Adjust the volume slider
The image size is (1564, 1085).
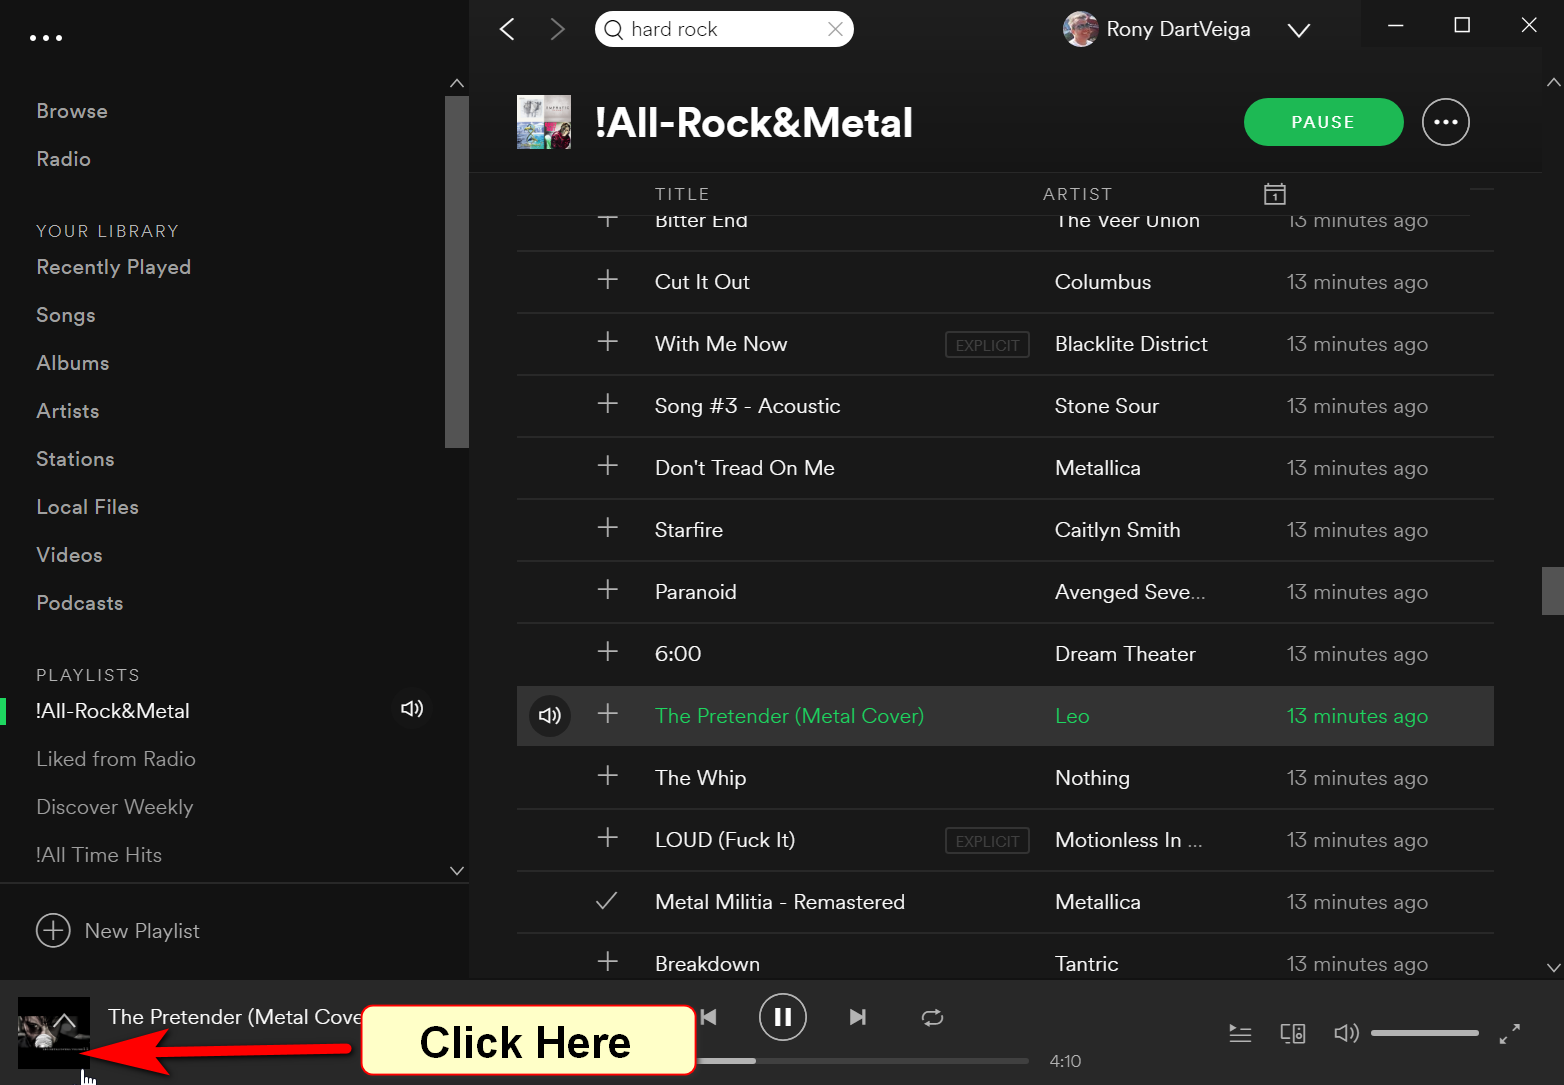pyautogui.click(x=1425, y=1033)
